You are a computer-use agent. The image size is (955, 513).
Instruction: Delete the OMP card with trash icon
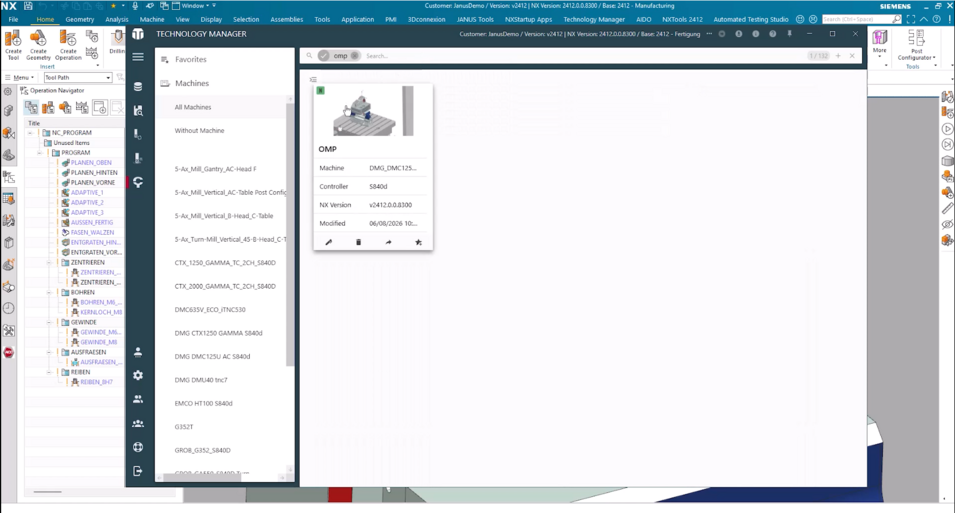358,242
